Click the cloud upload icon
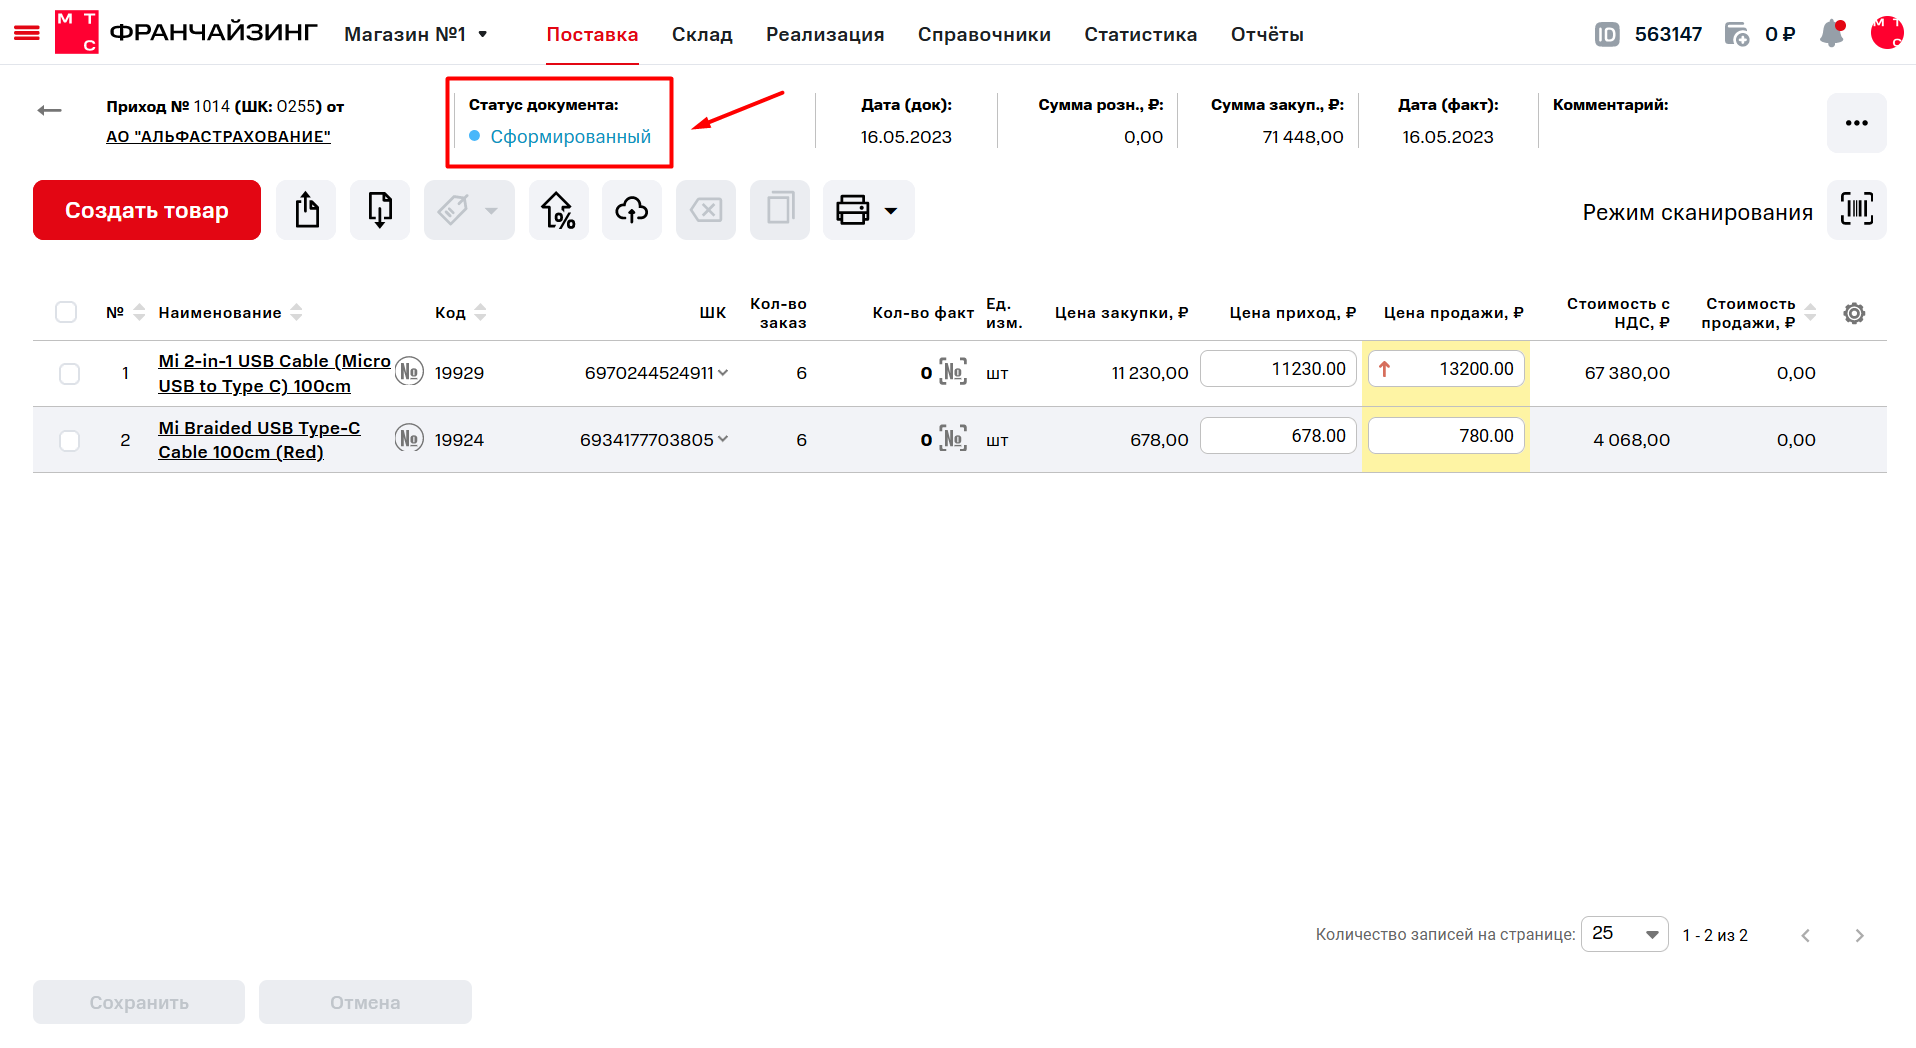 (x=632, y=210)
